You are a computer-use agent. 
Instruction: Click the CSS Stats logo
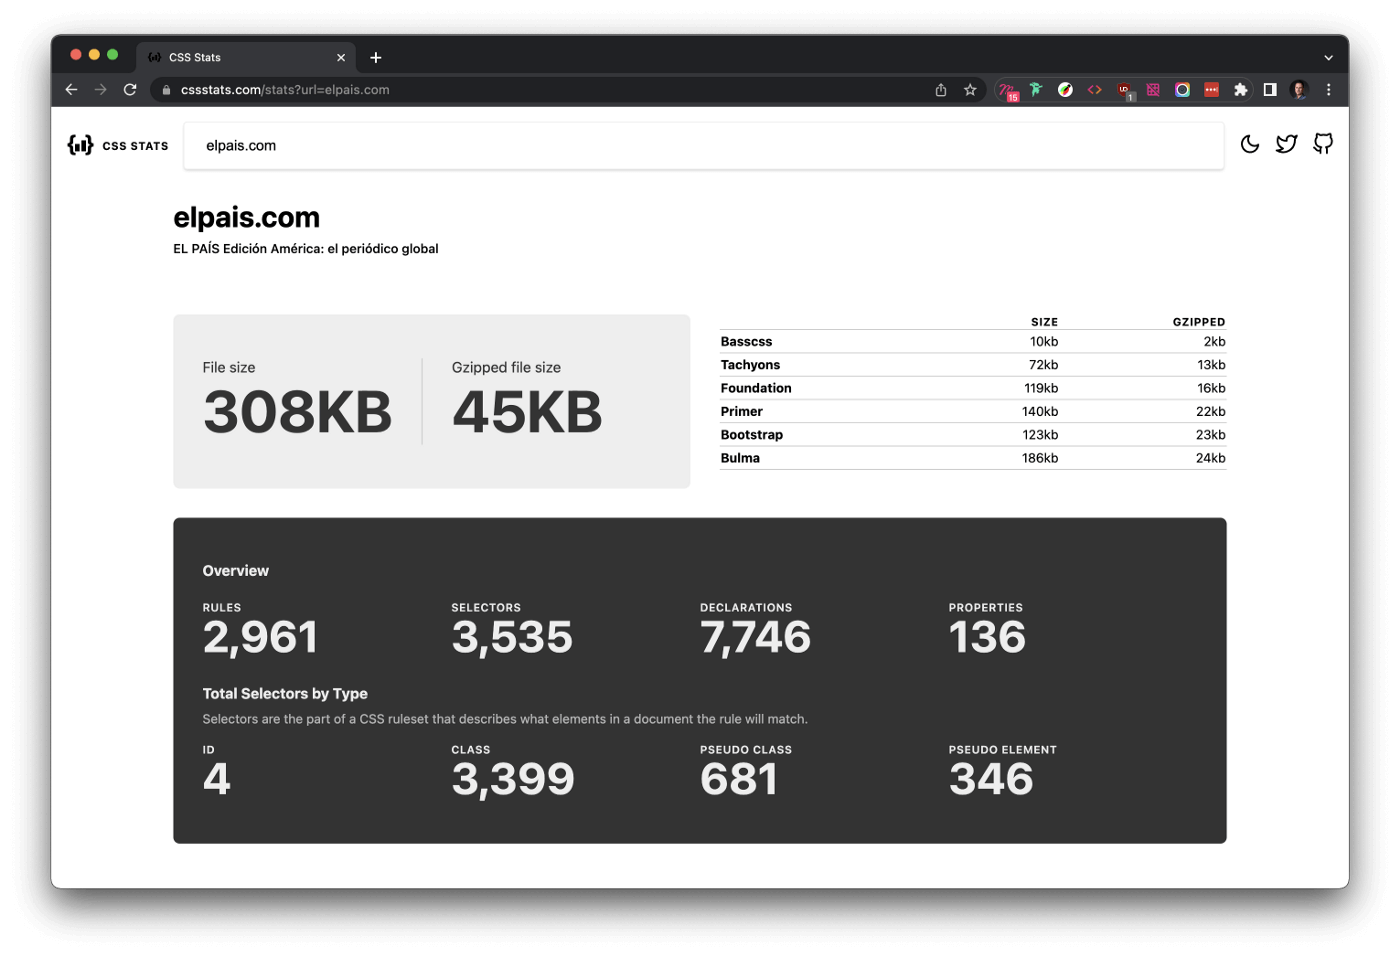(118, 145)
